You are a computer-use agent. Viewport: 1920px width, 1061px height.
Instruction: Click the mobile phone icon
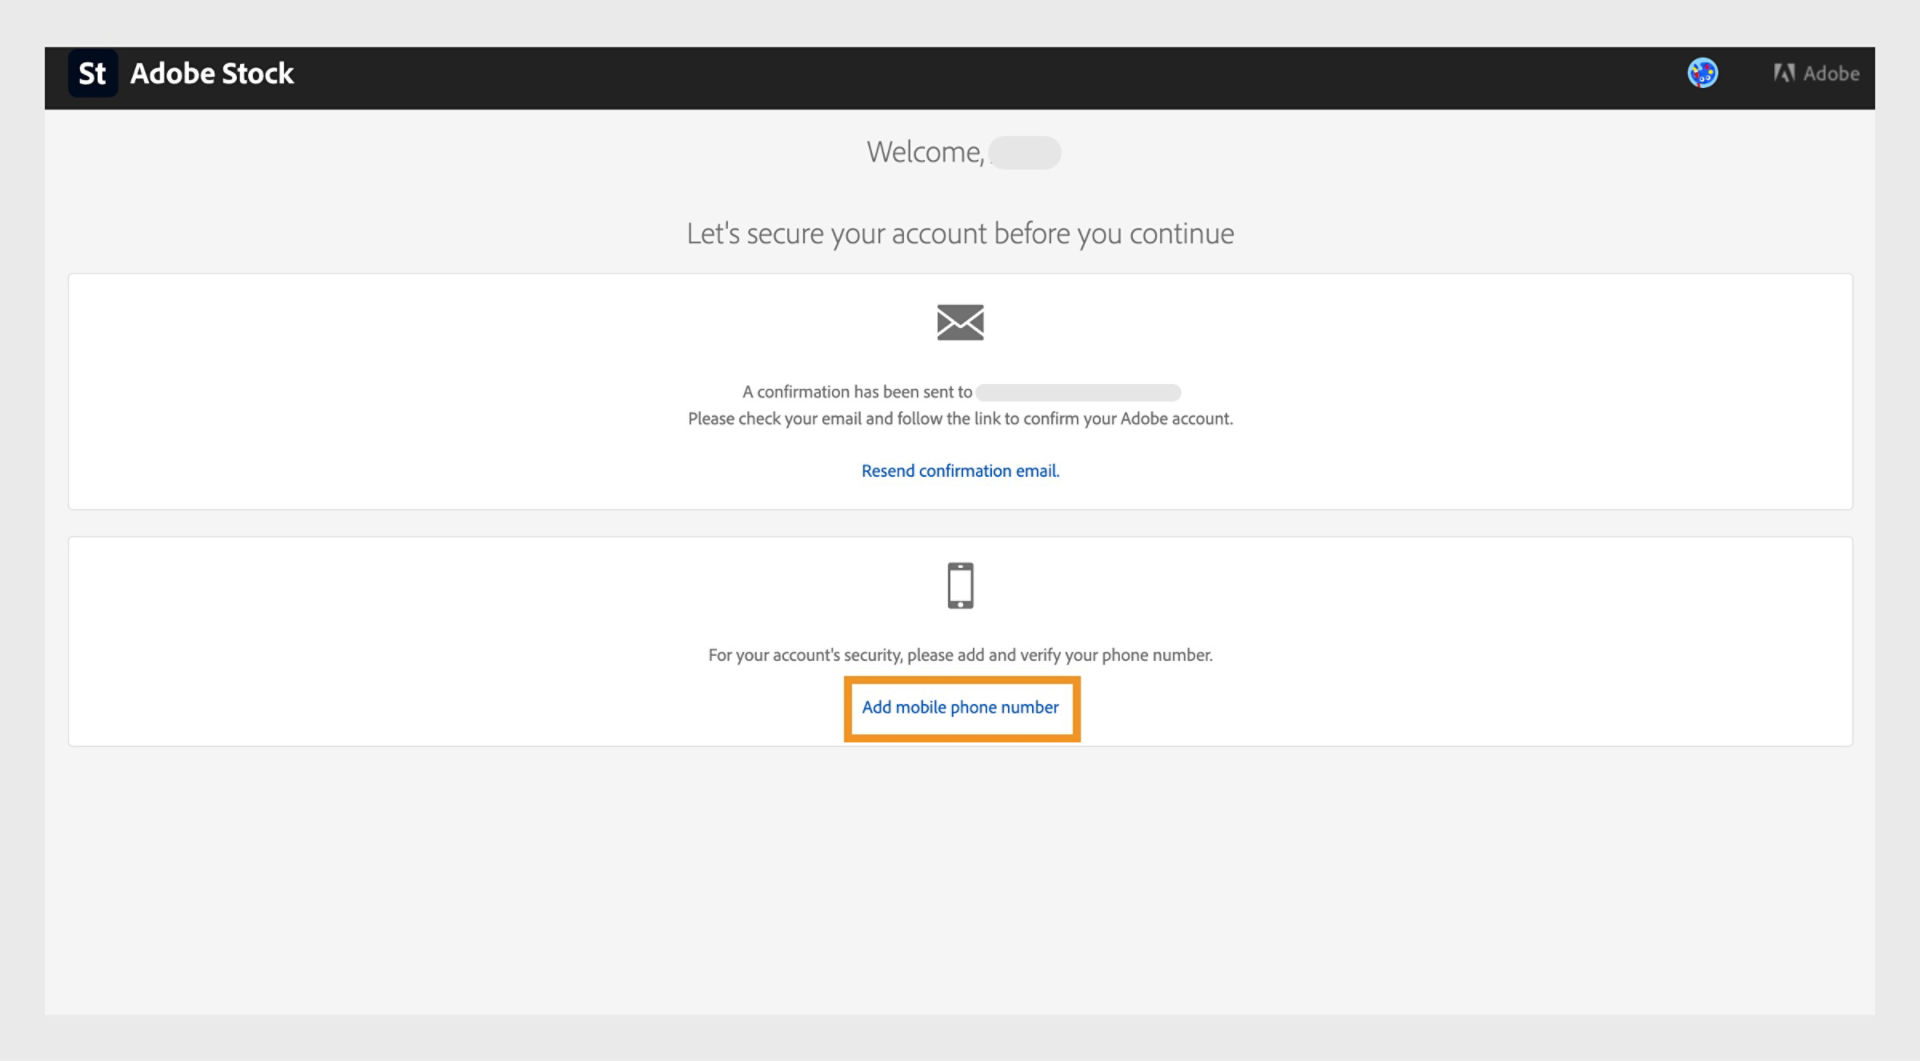(x=960, y=586)
